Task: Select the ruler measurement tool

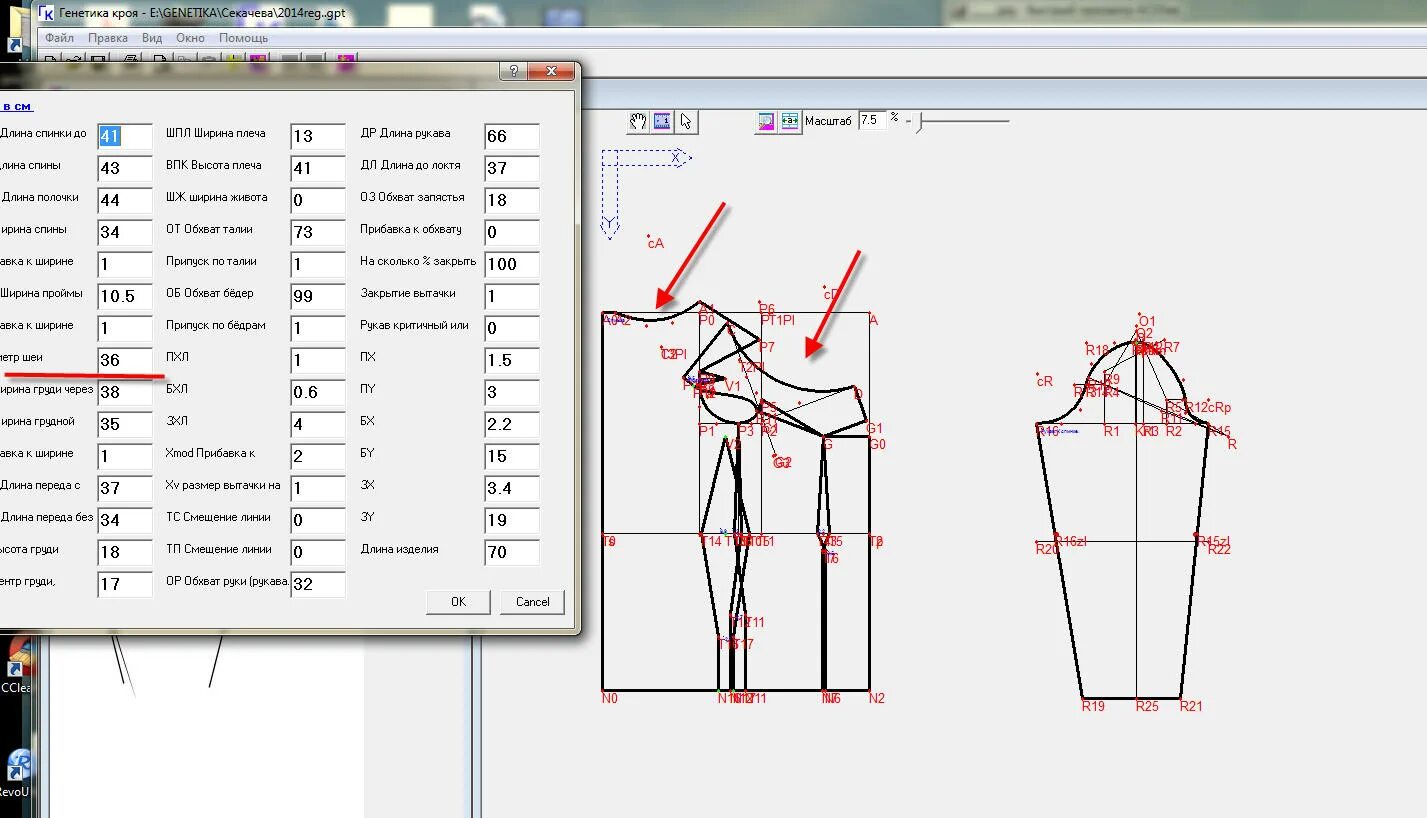Action: coord(662,121)
